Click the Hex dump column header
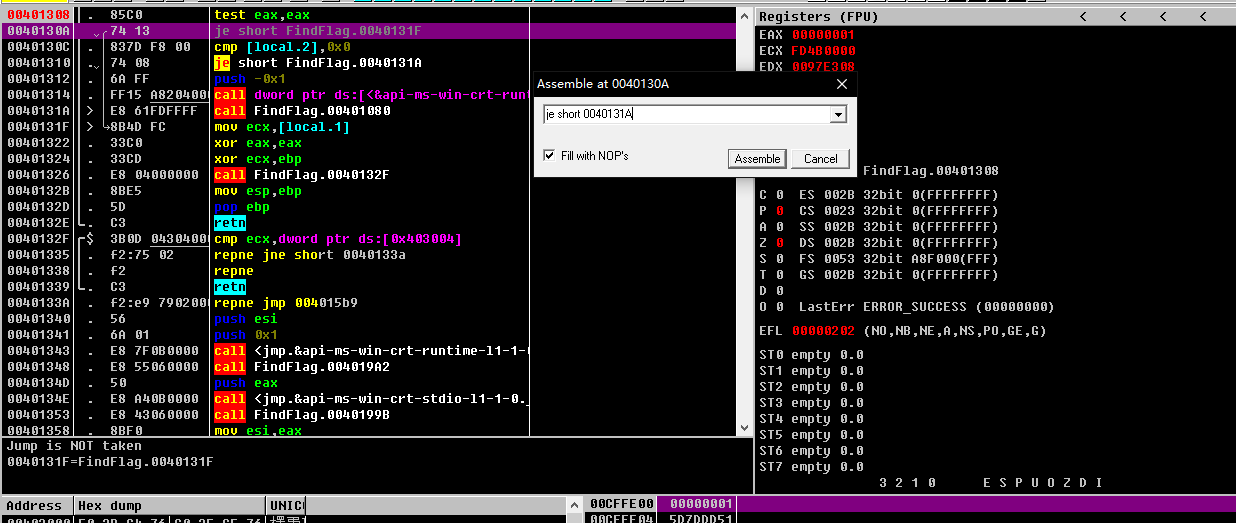This screenshot has height=523, width=1236. click(x=170, y=506)
